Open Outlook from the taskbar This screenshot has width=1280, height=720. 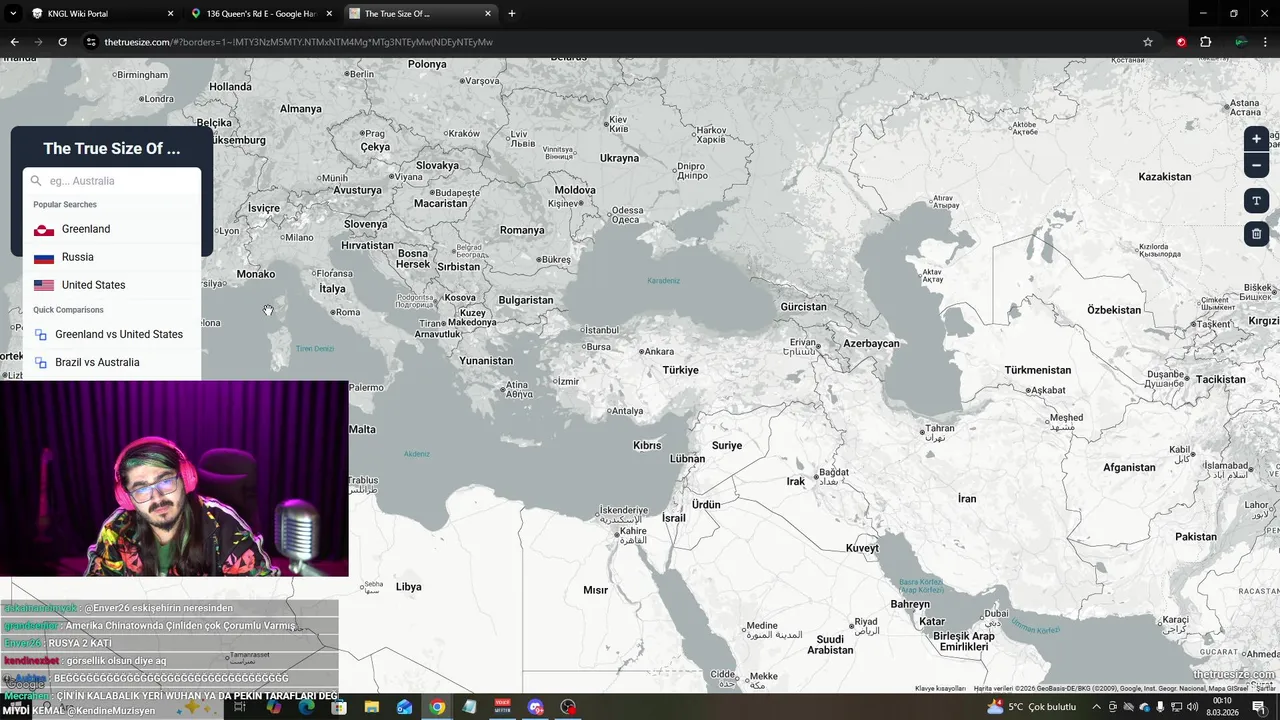[404, 707]
